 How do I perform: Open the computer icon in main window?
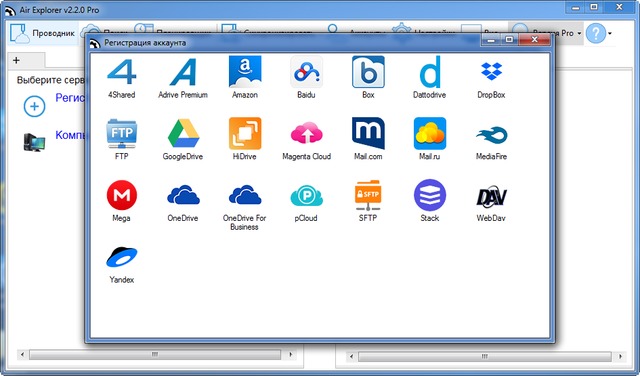(x=34, y=143)
